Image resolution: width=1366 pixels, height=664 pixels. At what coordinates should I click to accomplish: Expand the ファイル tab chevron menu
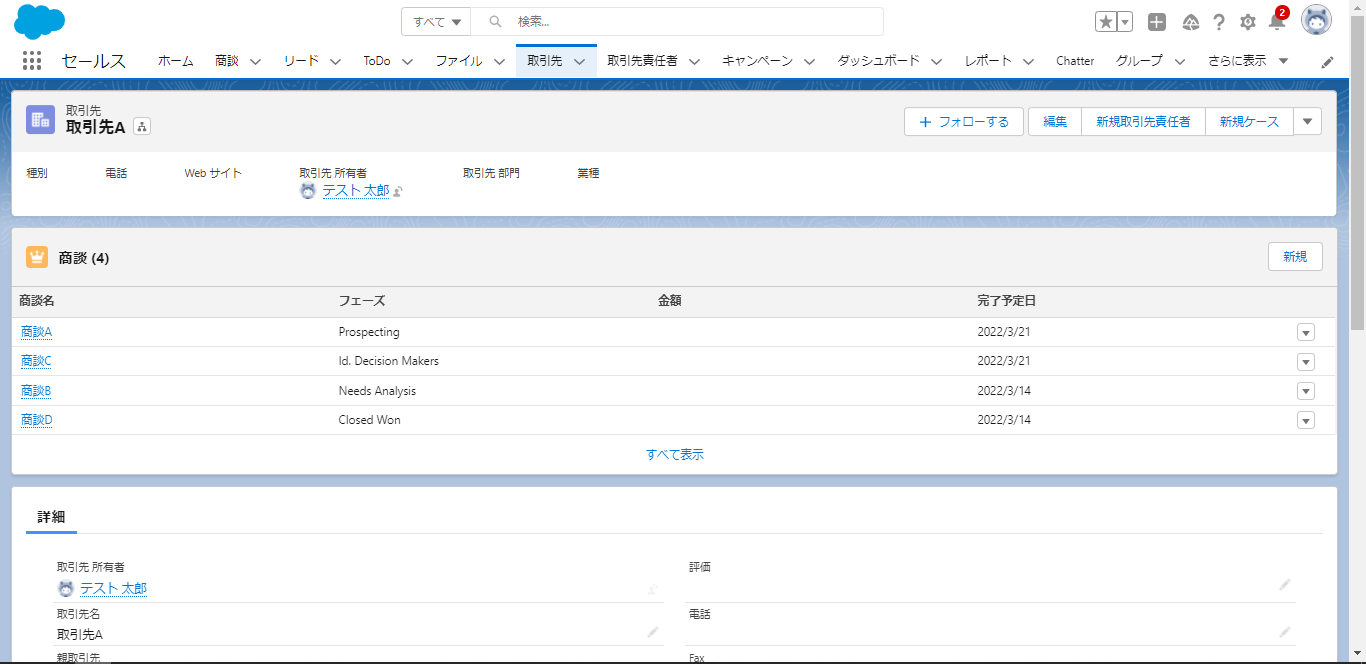pyautogui.click(x=498, y=61)
